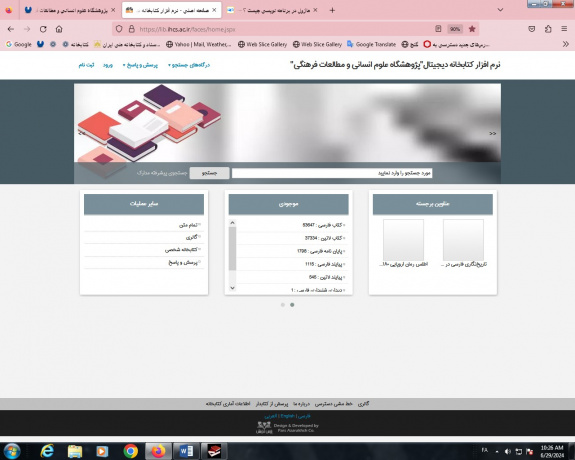Screen dimensions: 575x460
Task: Expand the پرسش و پاسخ dropdown menu
Action: pyautogui.click(x=140, y=65)
